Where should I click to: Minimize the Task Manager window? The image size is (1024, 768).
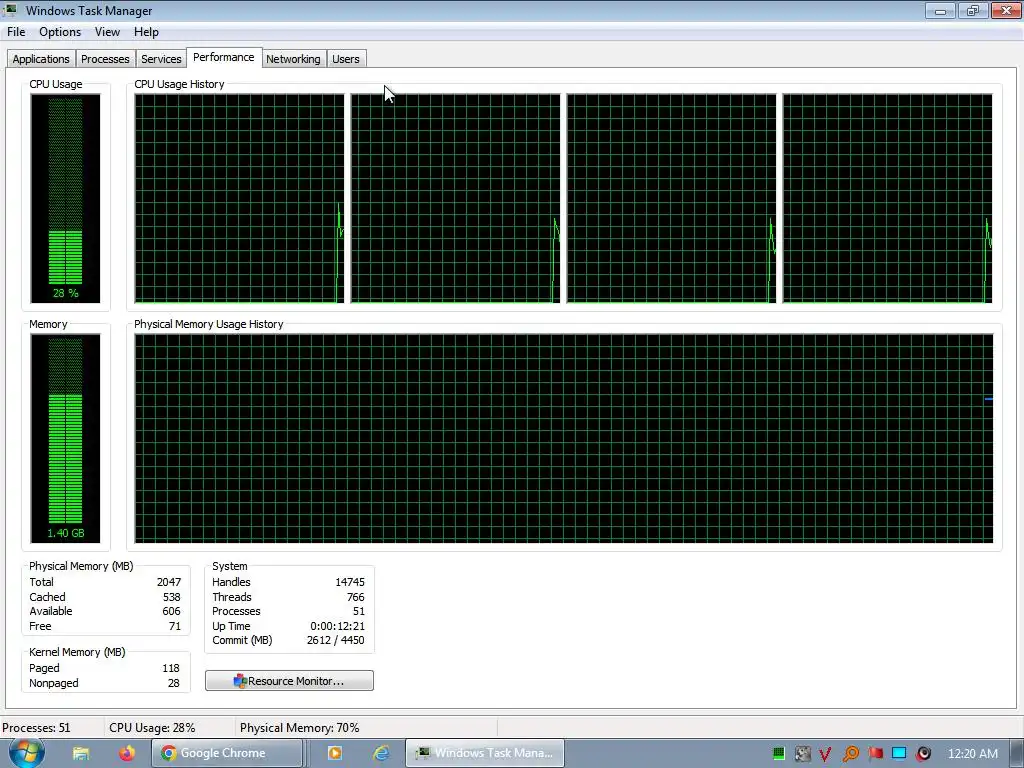coord(940,10)
